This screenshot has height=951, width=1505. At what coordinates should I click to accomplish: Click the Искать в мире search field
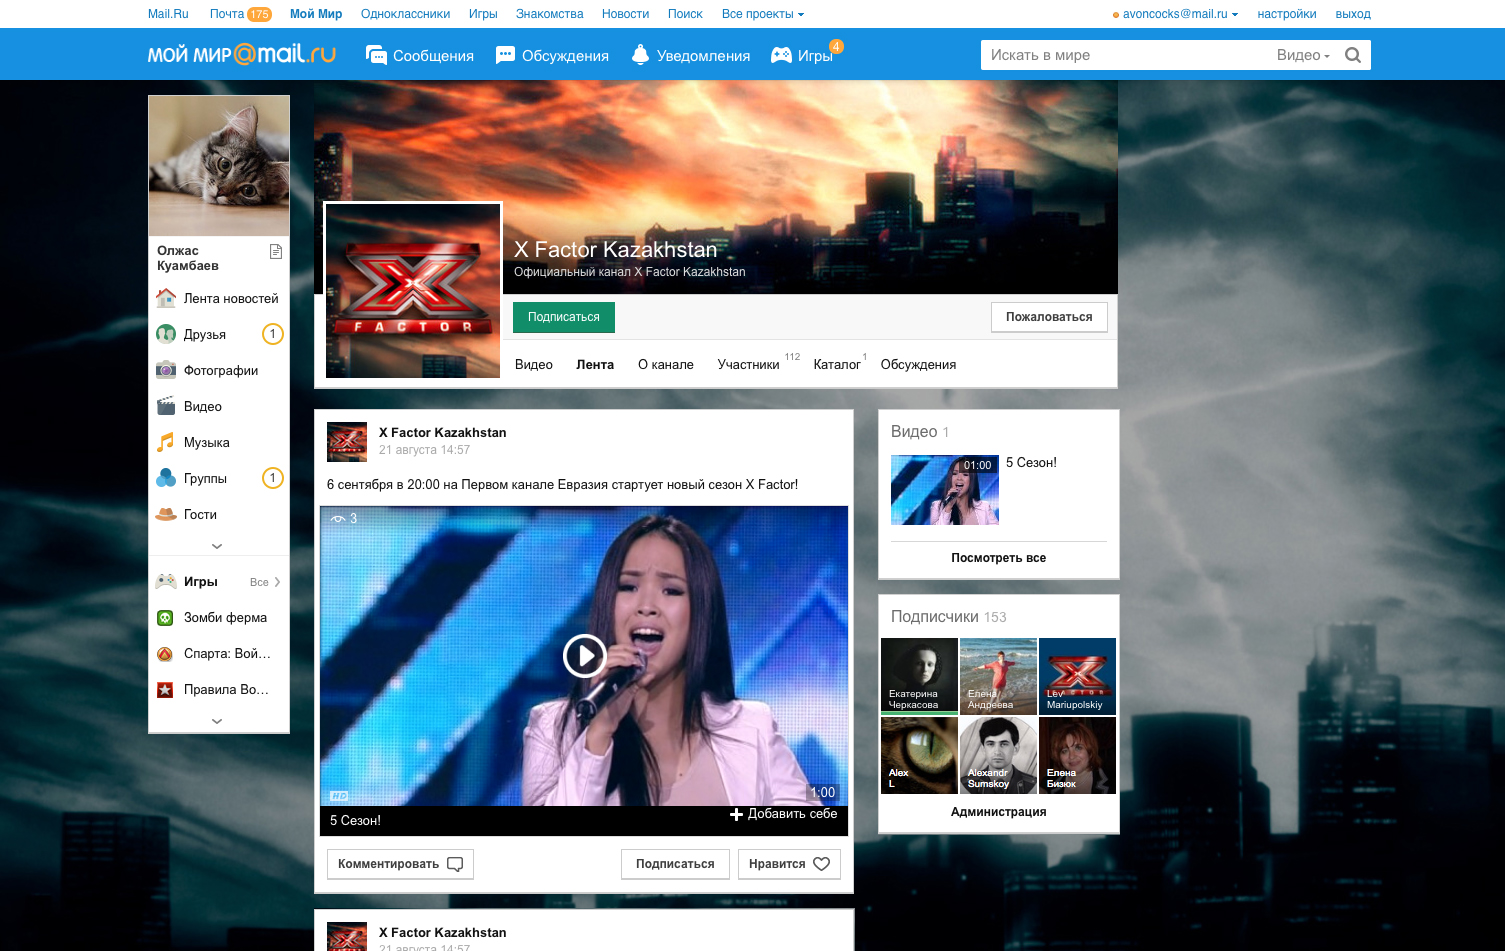click(x=1125, y=55)
